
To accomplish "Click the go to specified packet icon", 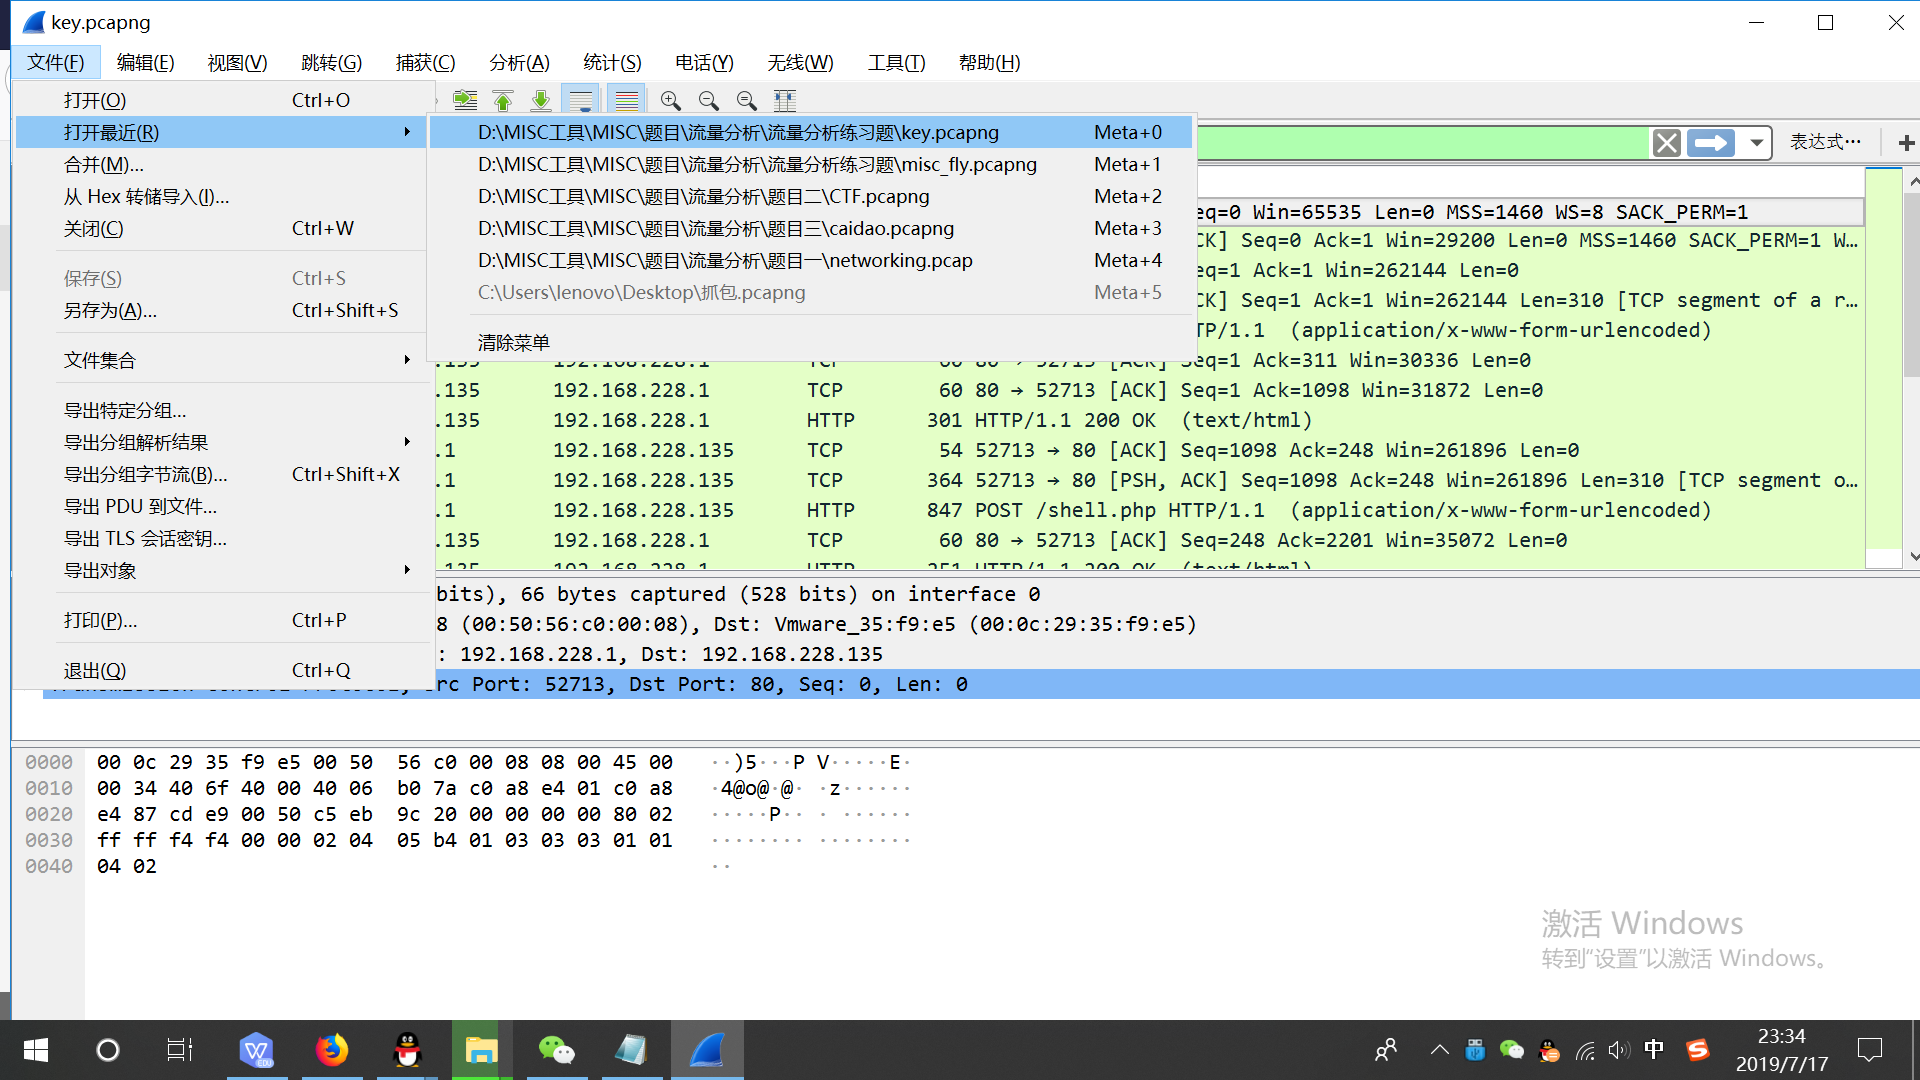I will [x=465, y=100].
